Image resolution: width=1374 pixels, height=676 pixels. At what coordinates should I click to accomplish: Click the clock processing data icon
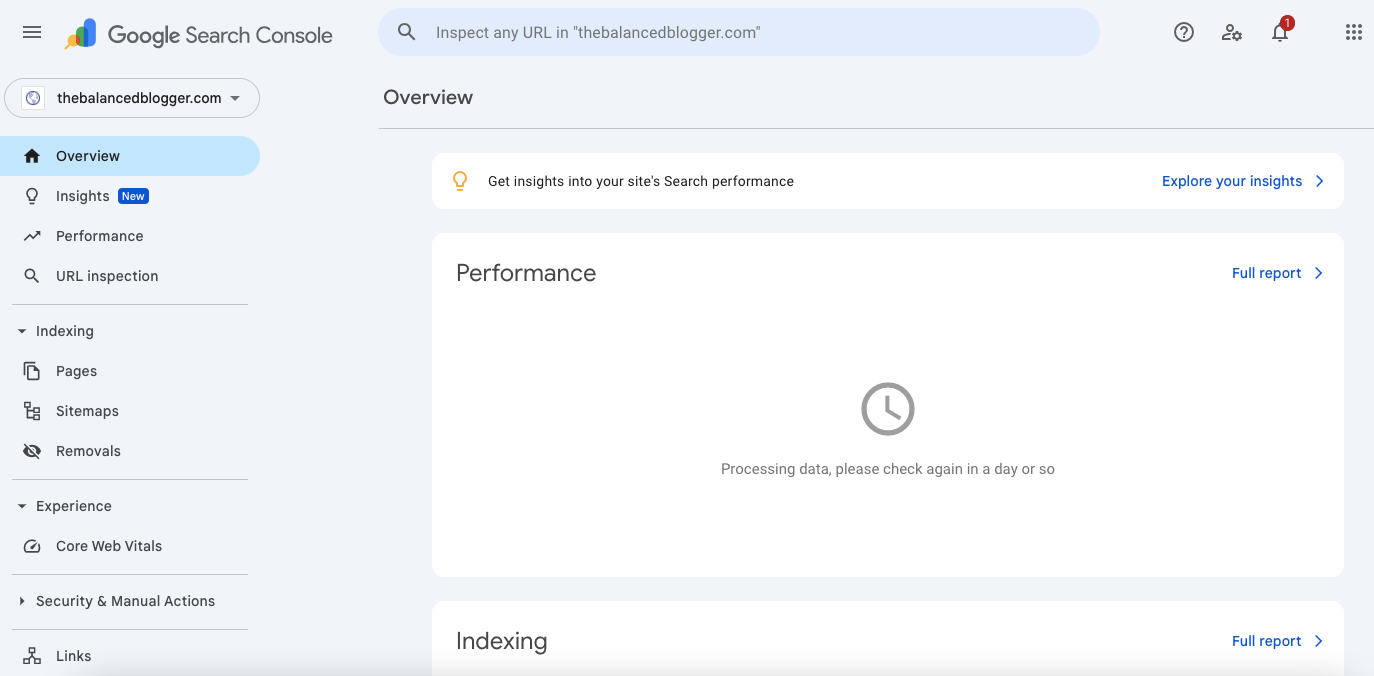[x=887, y=409]
